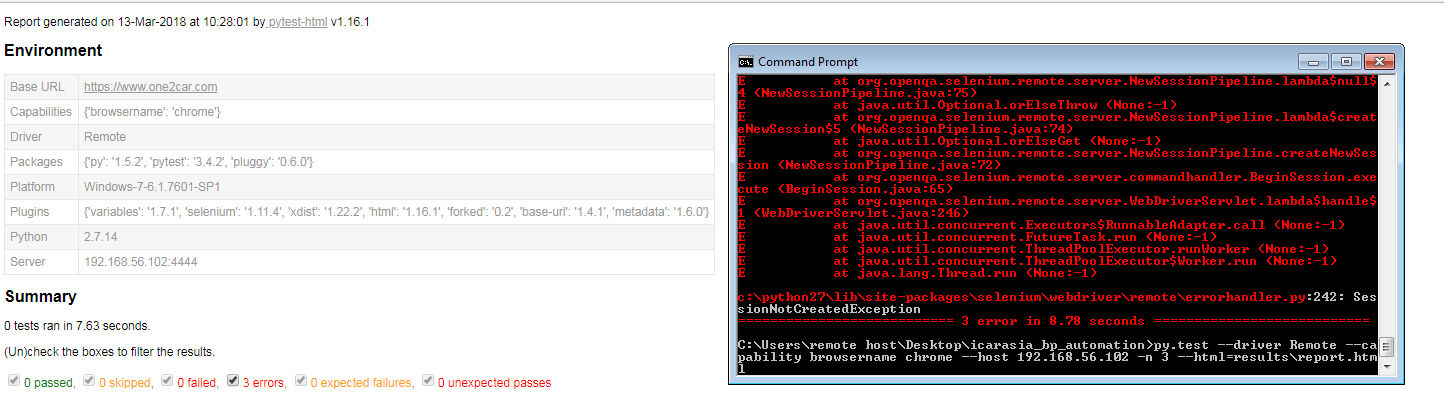Maximize the Command Prompt window
1444x393 pixels.
tap(1345, 61)
